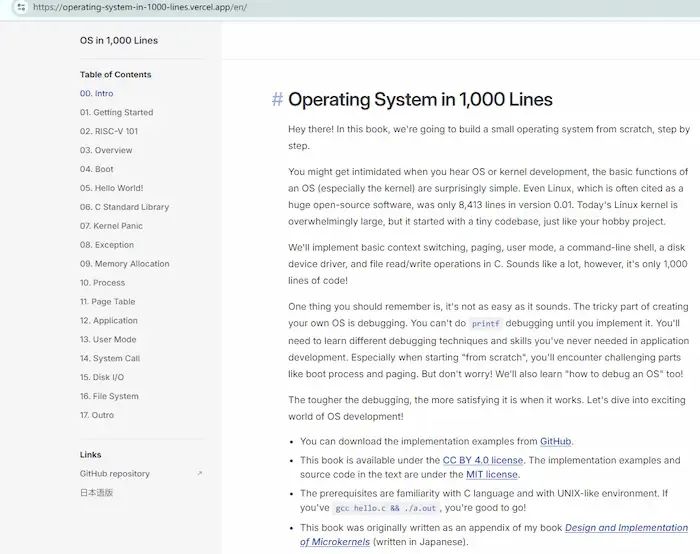Open the CC BY 4.0 license link
The width and height of the screenshot is (700, 554).
pos(483,460)
